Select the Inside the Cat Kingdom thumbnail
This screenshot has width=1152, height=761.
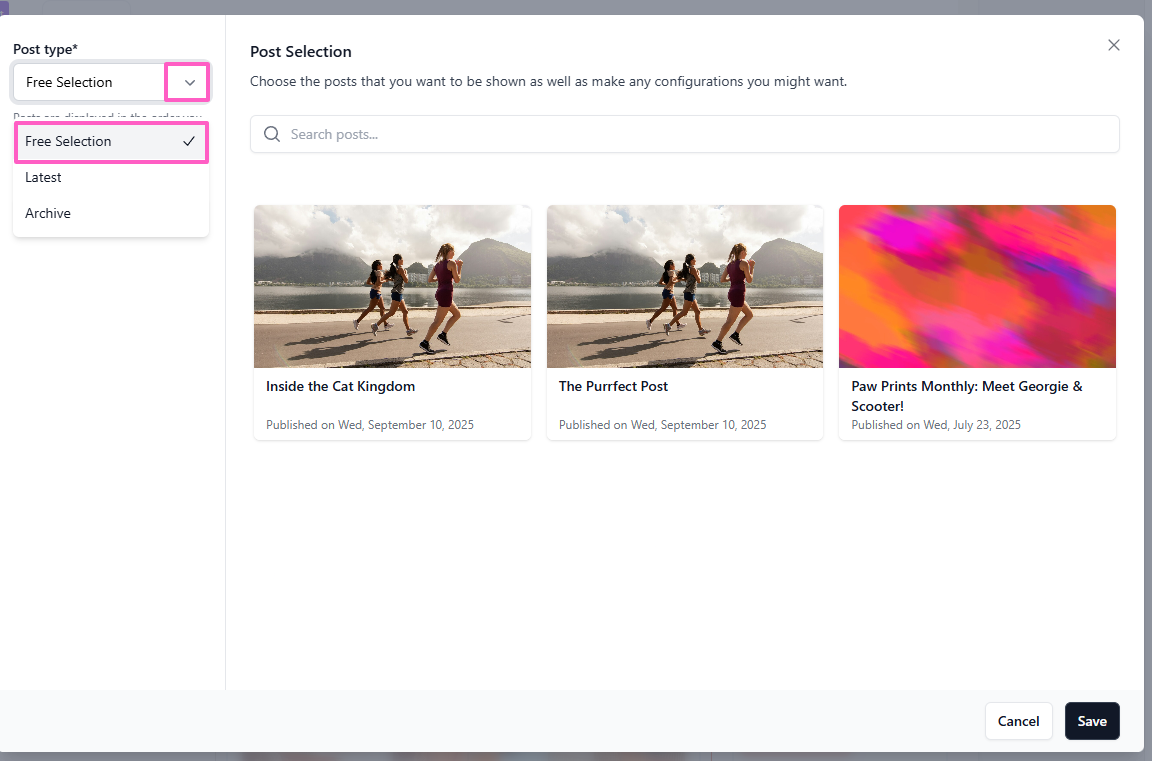click(392, 286)
